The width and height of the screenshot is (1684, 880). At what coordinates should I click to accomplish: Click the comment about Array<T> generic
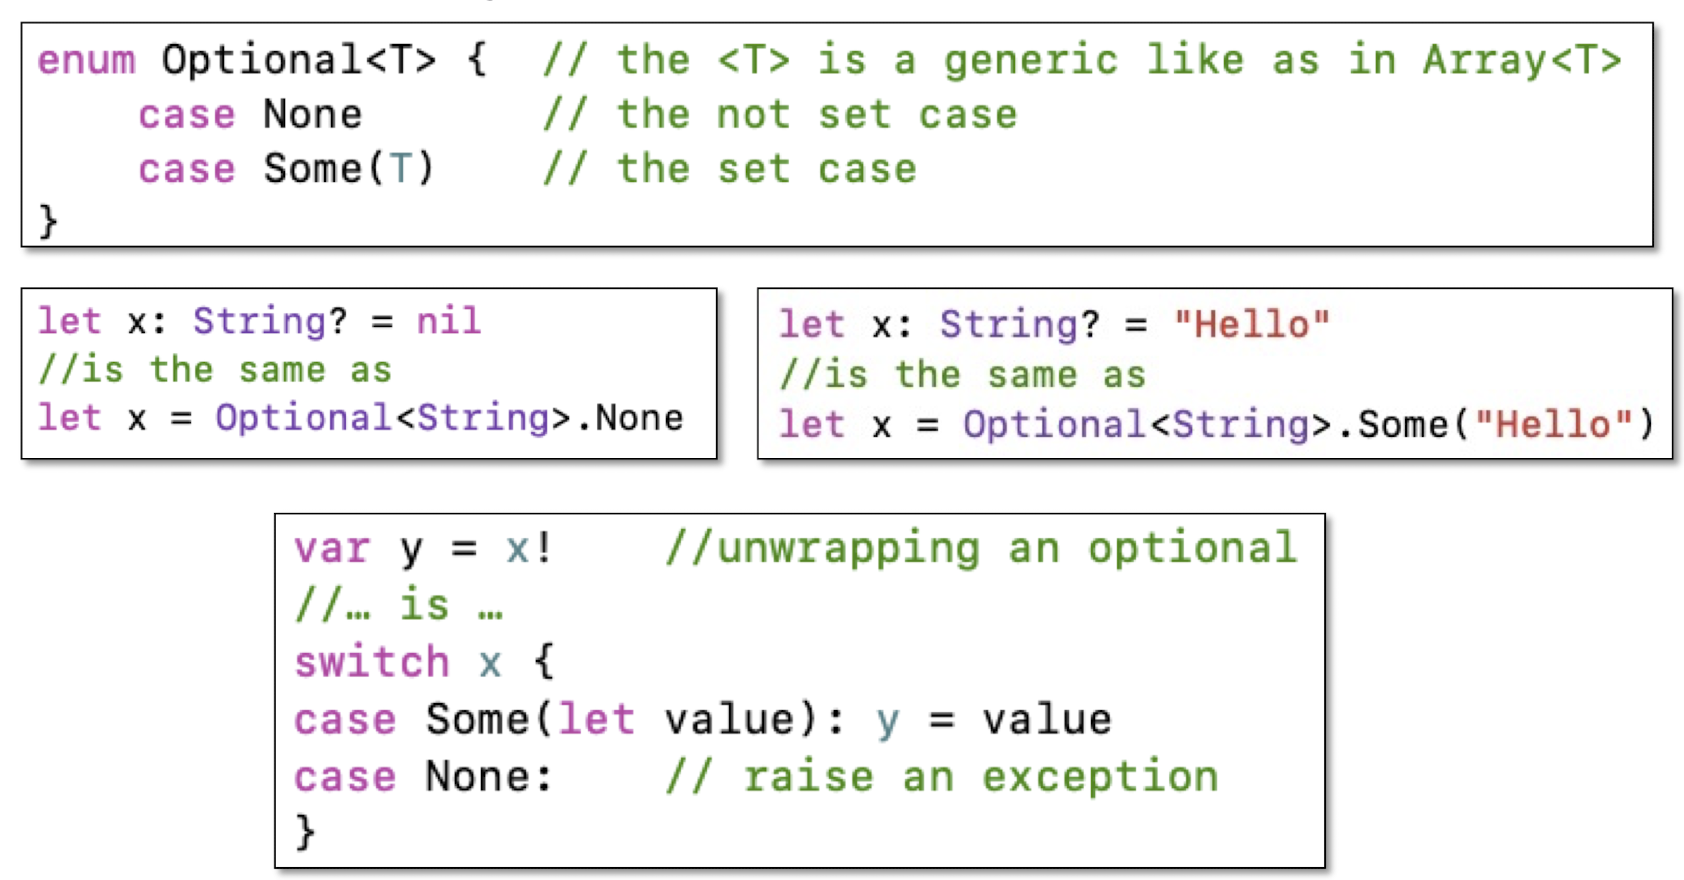click(1082, 60)
